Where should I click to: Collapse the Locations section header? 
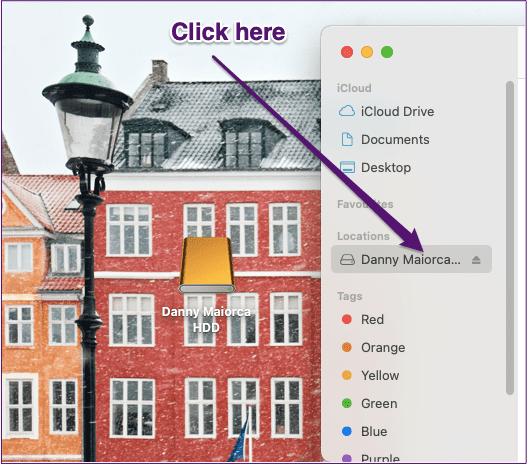(x=363, y=236)
